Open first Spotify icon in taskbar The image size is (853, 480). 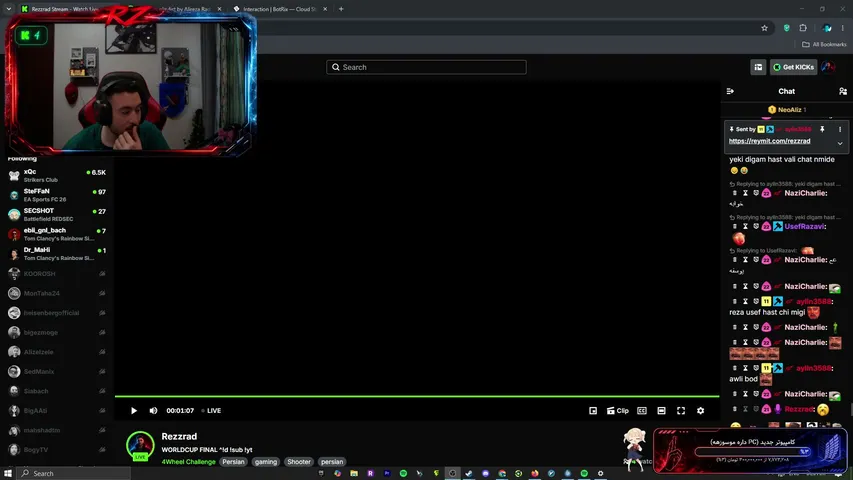tap(403, 473)
